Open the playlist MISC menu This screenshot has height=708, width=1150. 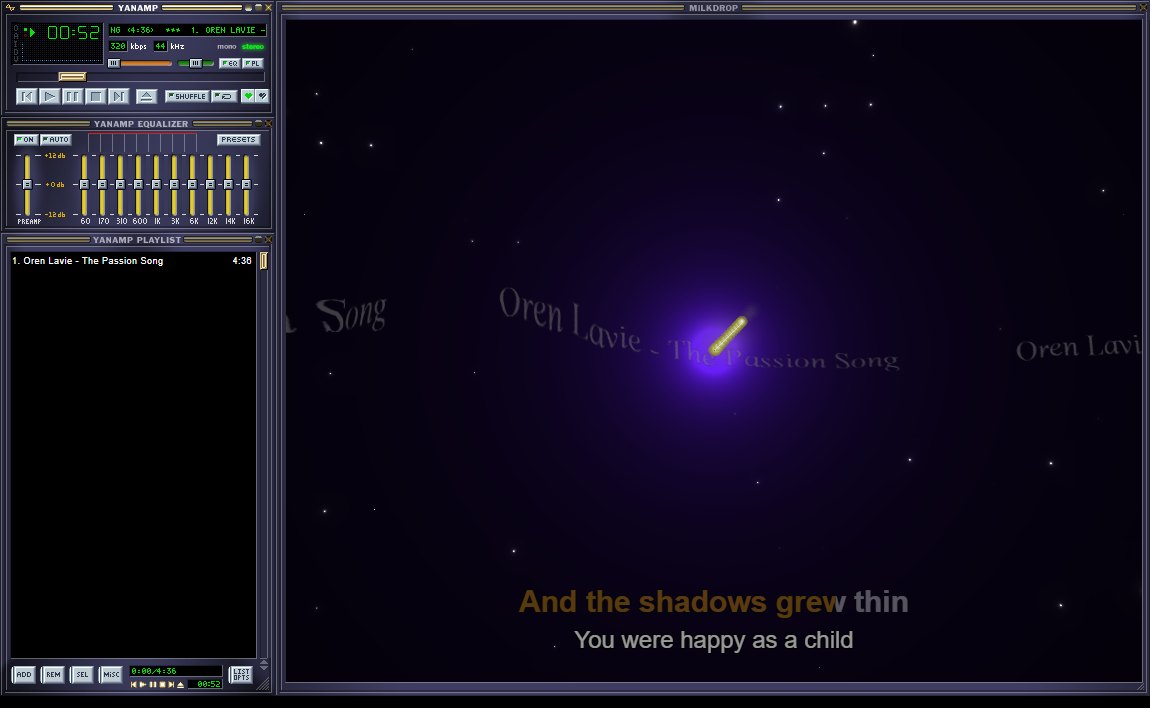pyautogui.click(x=111, y=674)
